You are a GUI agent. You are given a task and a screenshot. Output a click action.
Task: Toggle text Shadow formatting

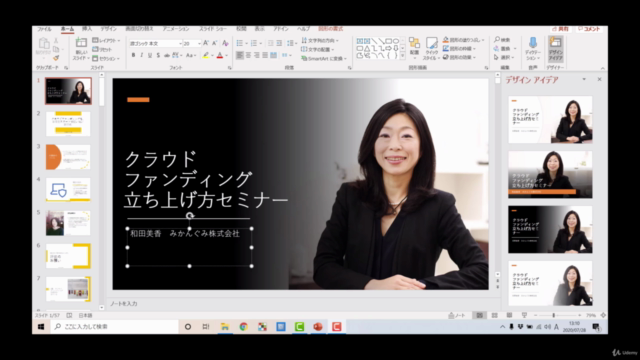pos(158,55)
